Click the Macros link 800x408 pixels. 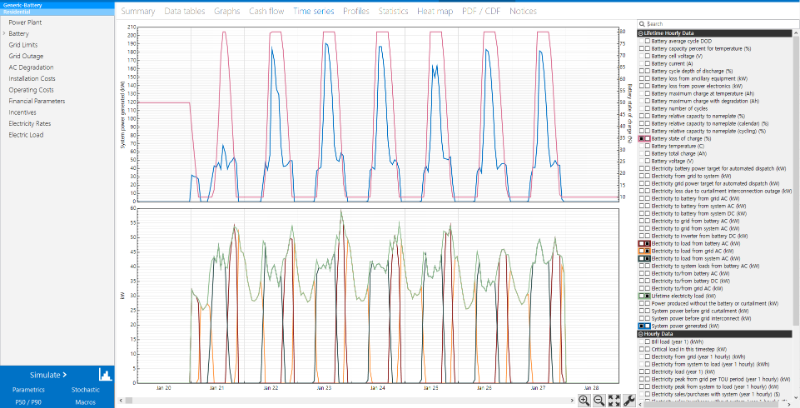coord(85,402)
